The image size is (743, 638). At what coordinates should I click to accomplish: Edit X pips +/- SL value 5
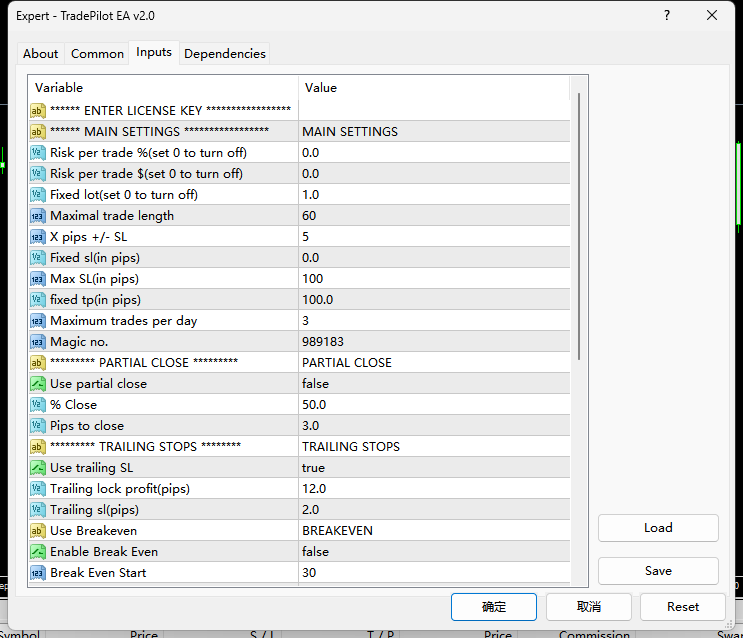click(x=434, y=237)
